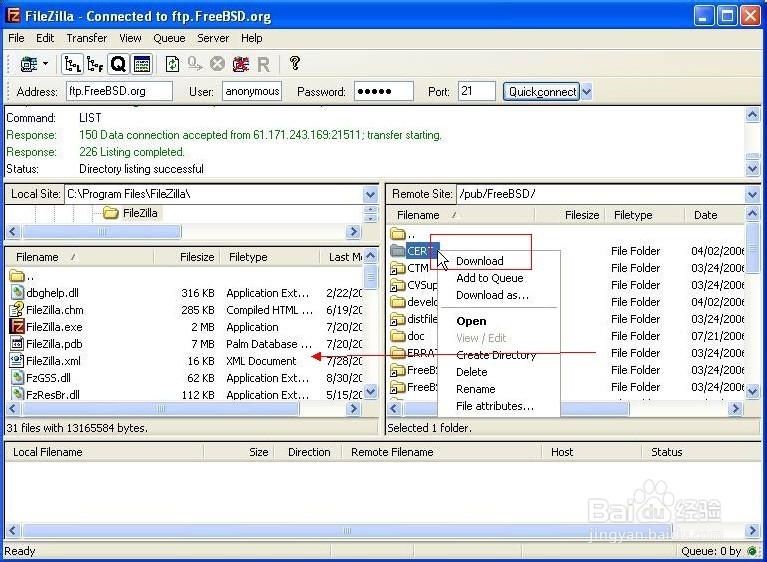The width and height of the screenshot is (767, 562).
Task: Select FzResBr.dll in local file list
Action: [53, 395]
